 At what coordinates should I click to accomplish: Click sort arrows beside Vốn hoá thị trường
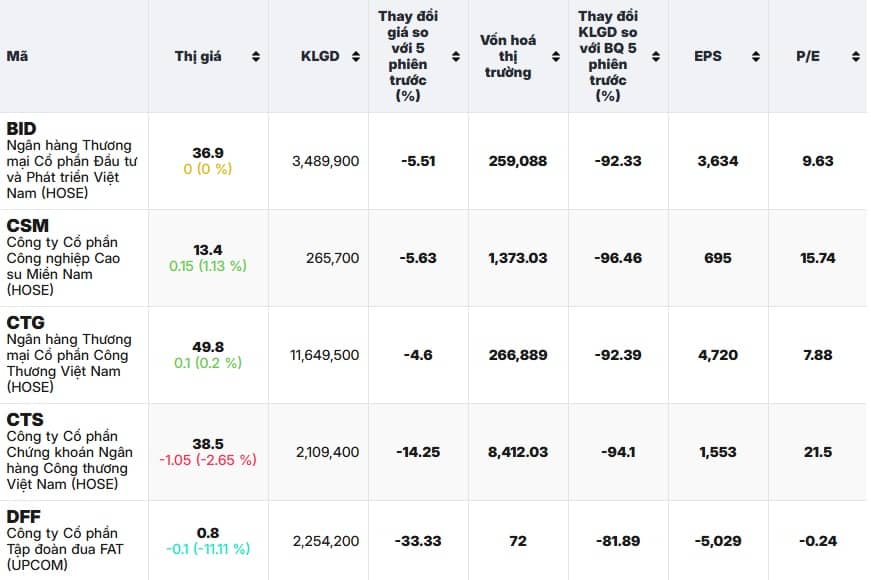click(555, 57)
